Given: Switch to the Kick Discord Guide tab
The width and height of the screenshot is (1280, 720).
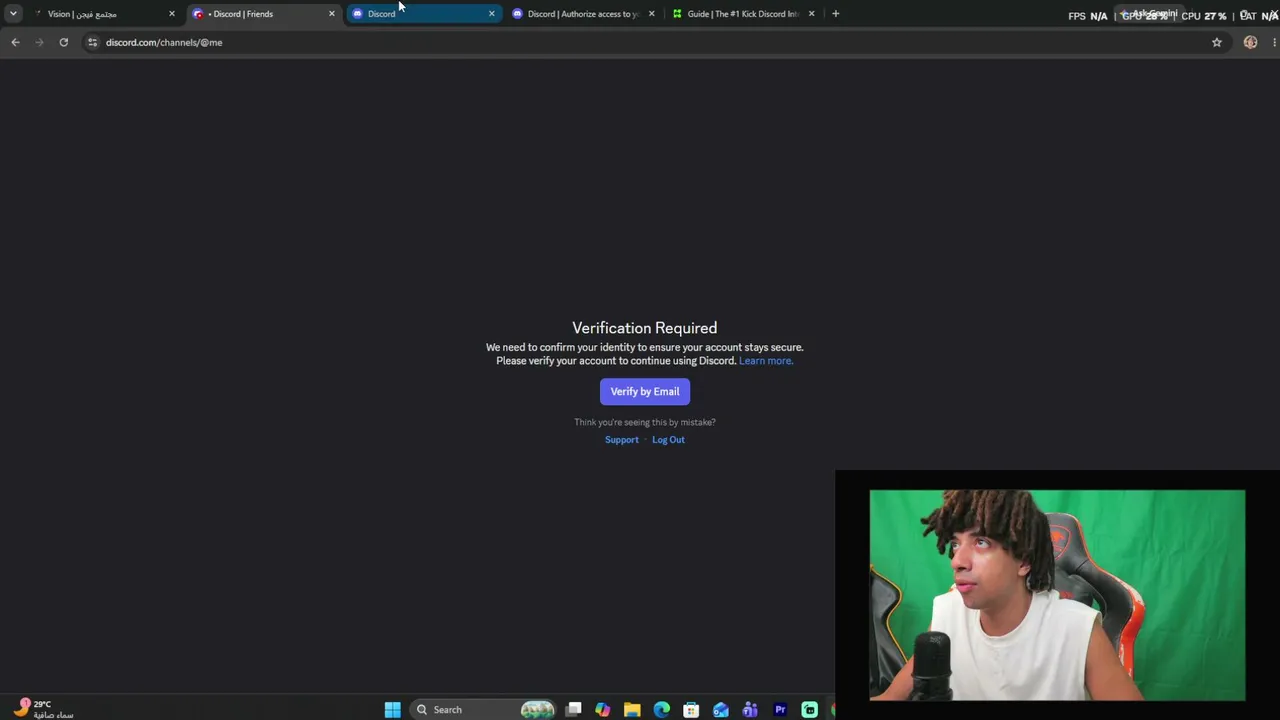Looking at the screenshot, I should click(742, 14).
